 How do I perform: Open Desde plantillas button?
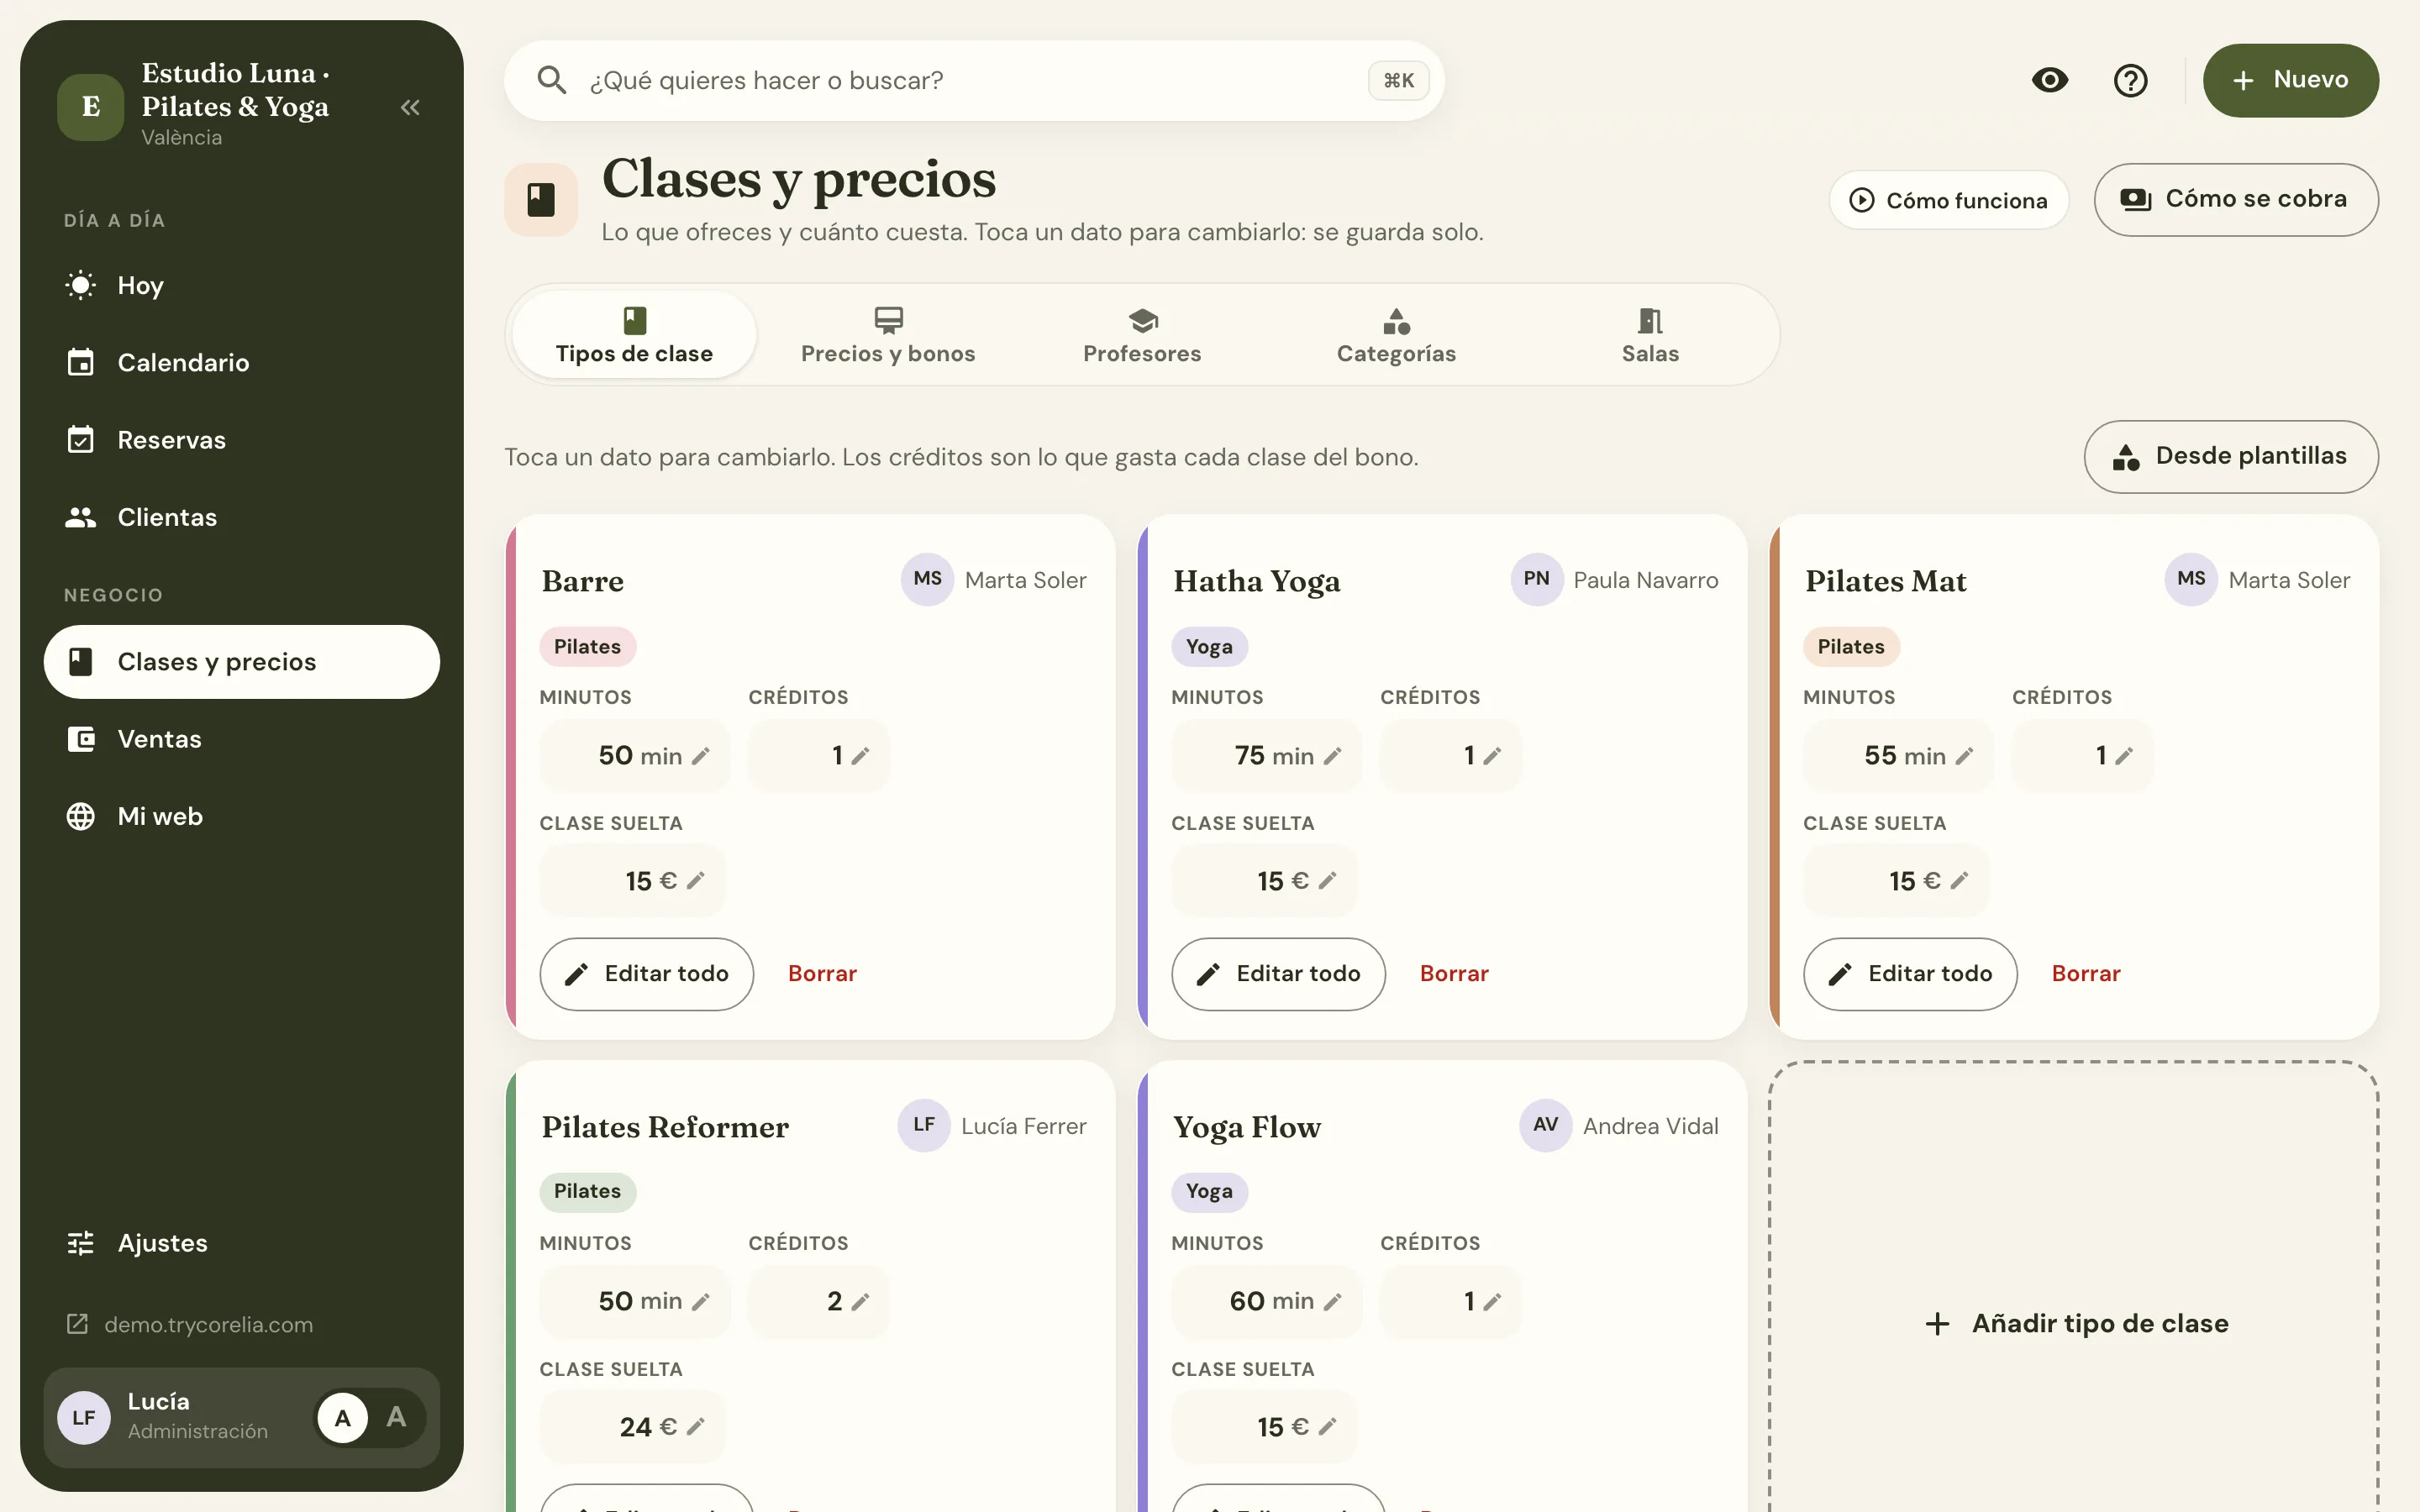(x=2231, y=457)
